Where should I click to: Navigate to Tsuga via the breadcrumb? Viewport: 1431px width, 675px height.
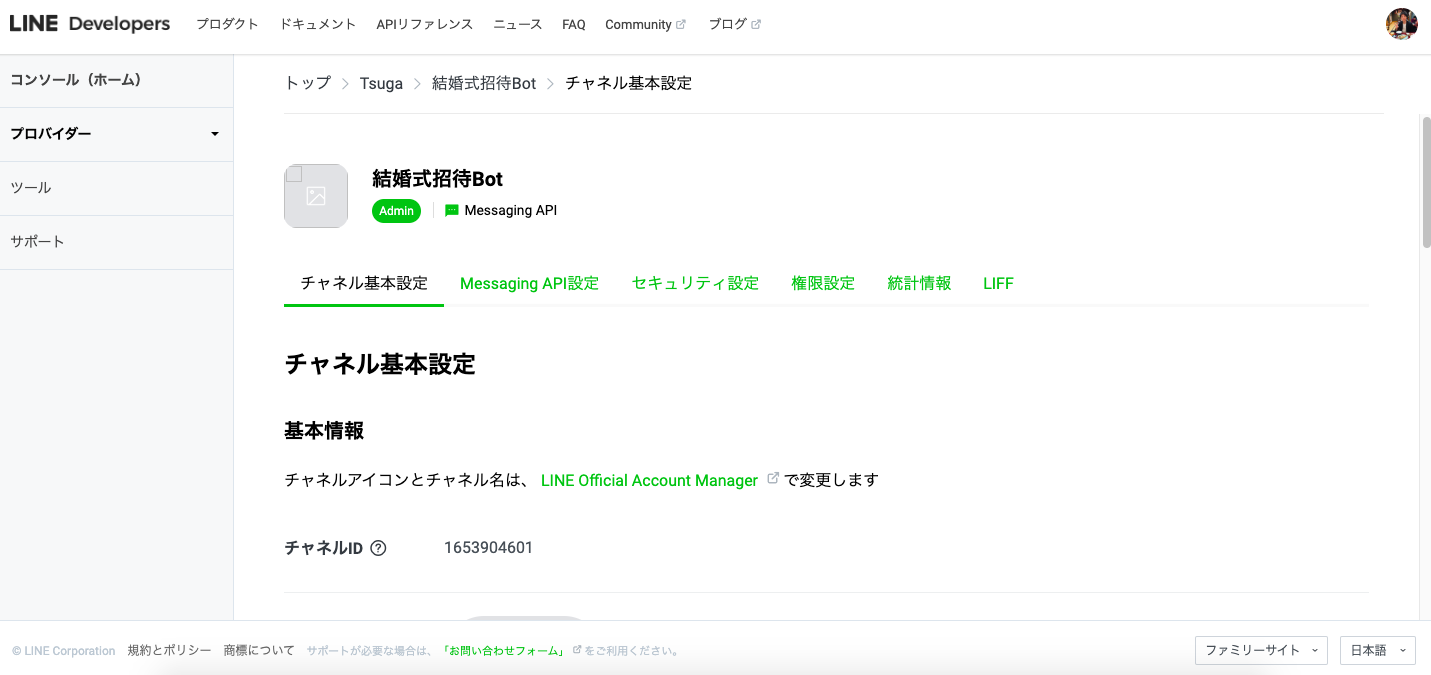381,83
